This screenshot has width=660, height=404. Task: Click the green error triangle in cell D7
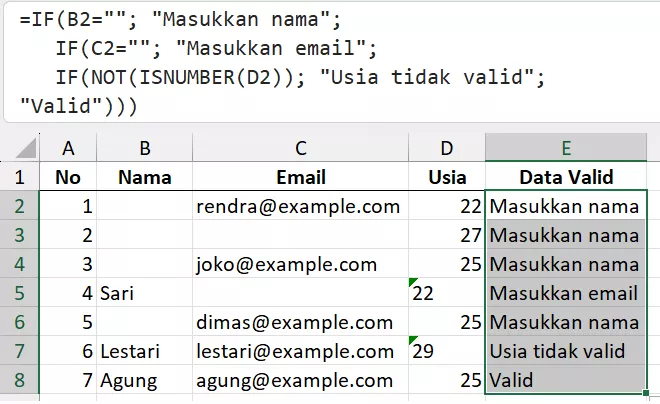[x=413, y=342]
